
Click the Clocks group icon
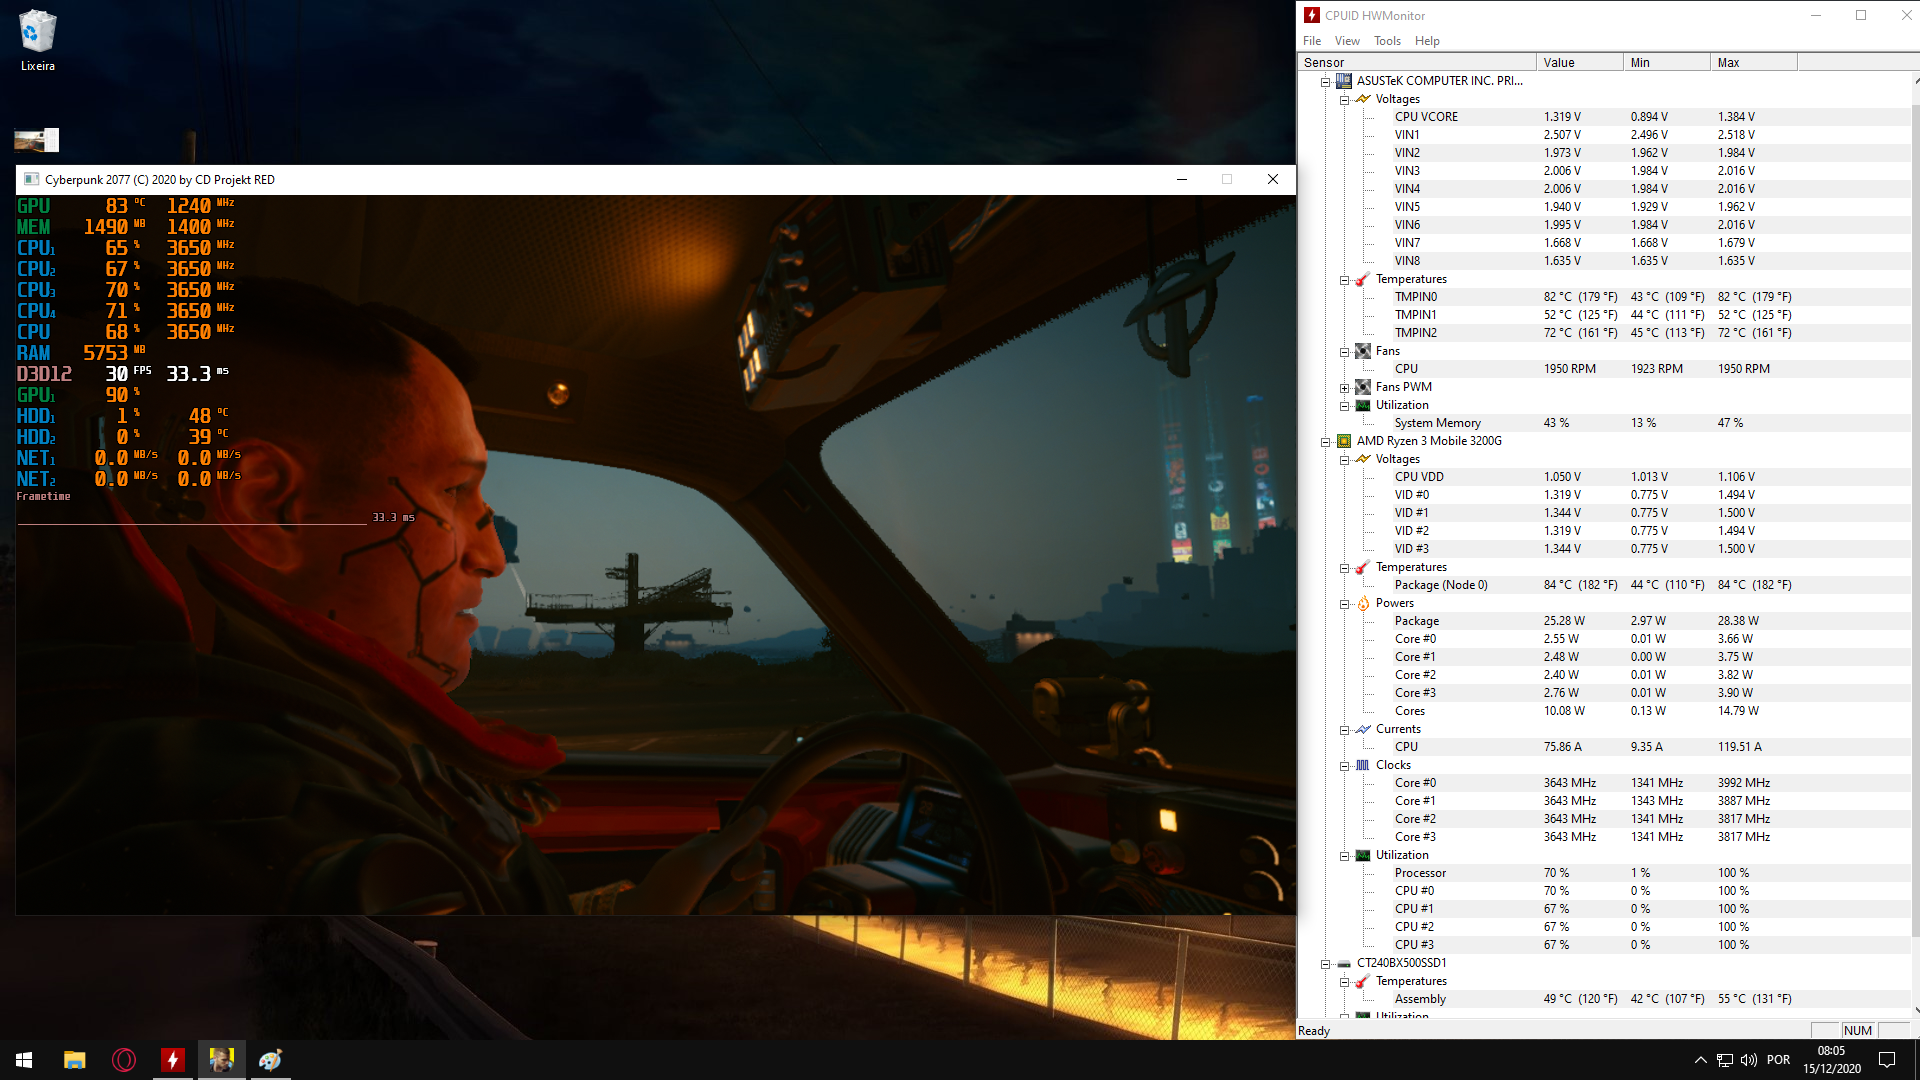(1362, 765)
